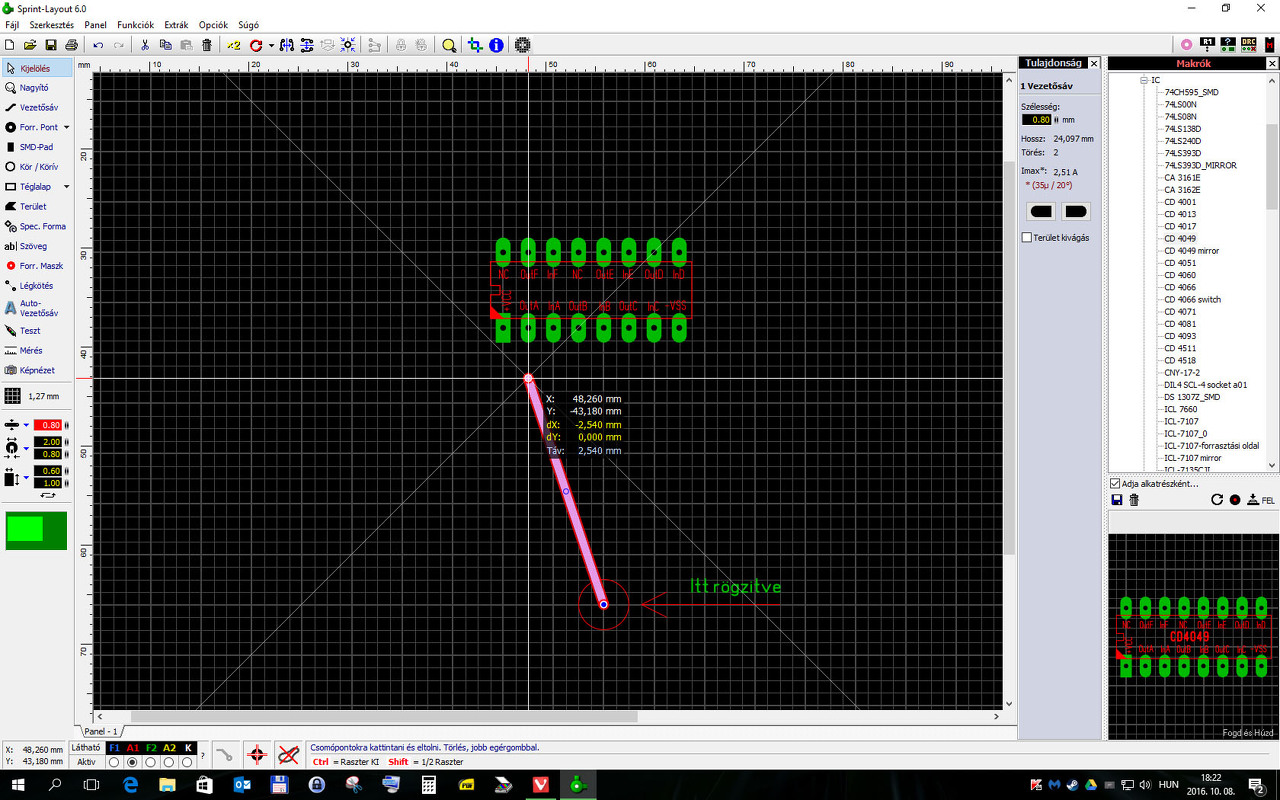Select CD 4049 in macro list
This screenshot has height=800, width=1280.
1180,238
